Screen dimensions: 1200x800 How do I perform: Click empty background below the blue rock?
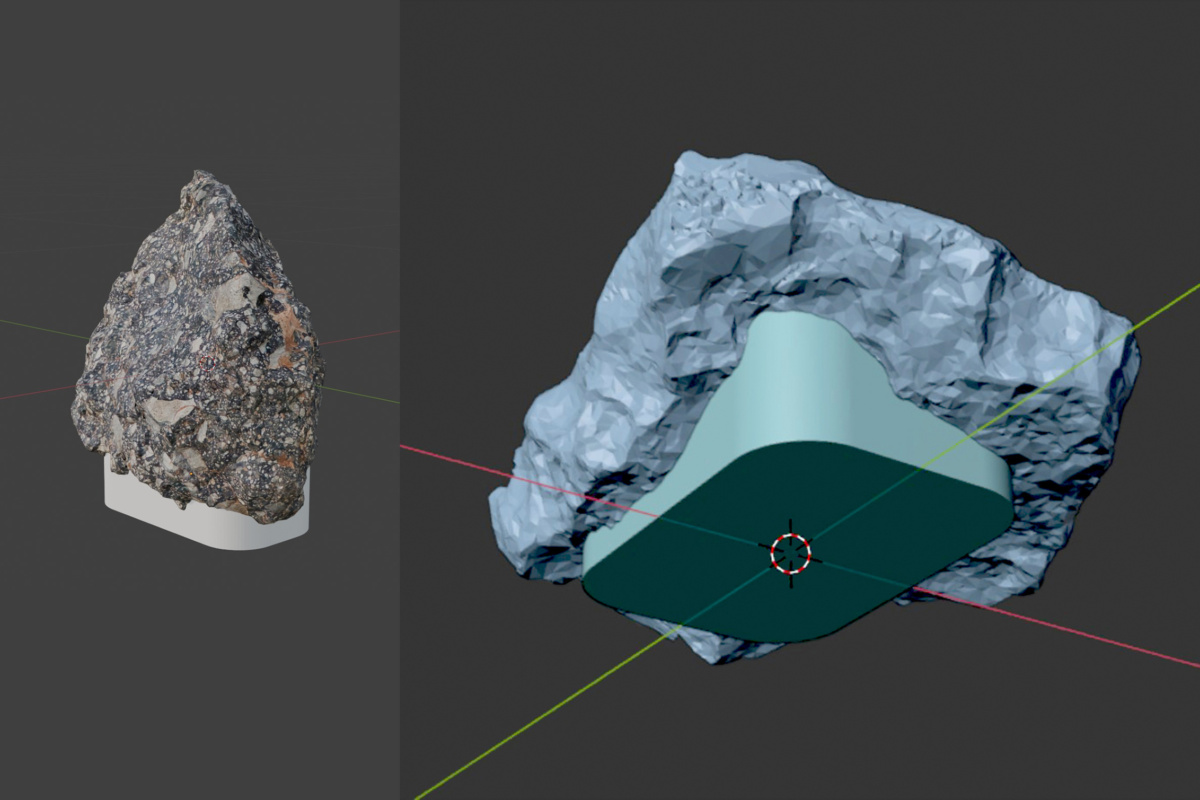800,730
